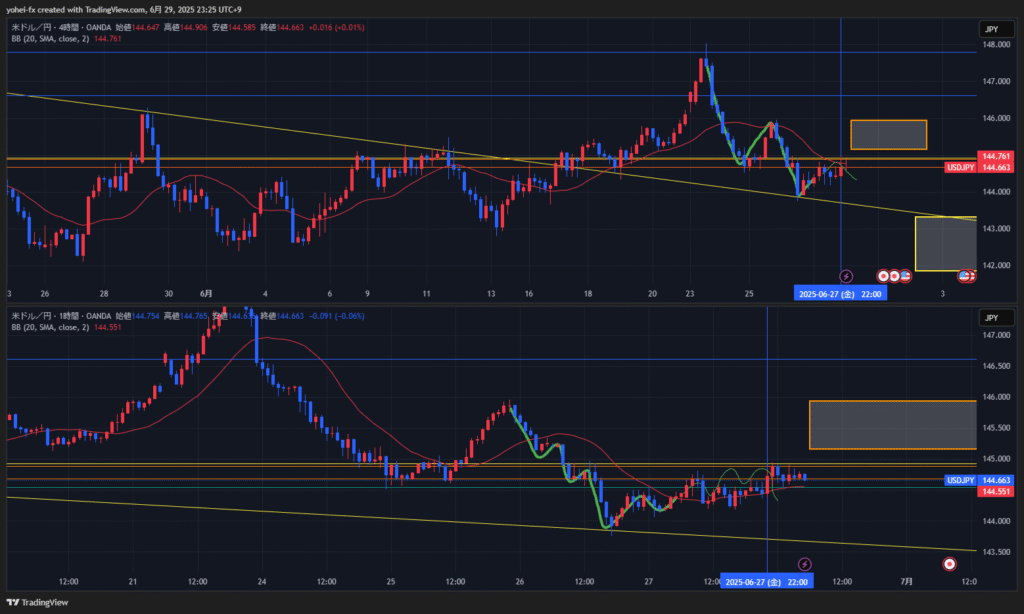The image size is (1024, 614).
Task: Open the leftmost Japan flag event on the 4-hour chart
Action: (x=884, y=276)
